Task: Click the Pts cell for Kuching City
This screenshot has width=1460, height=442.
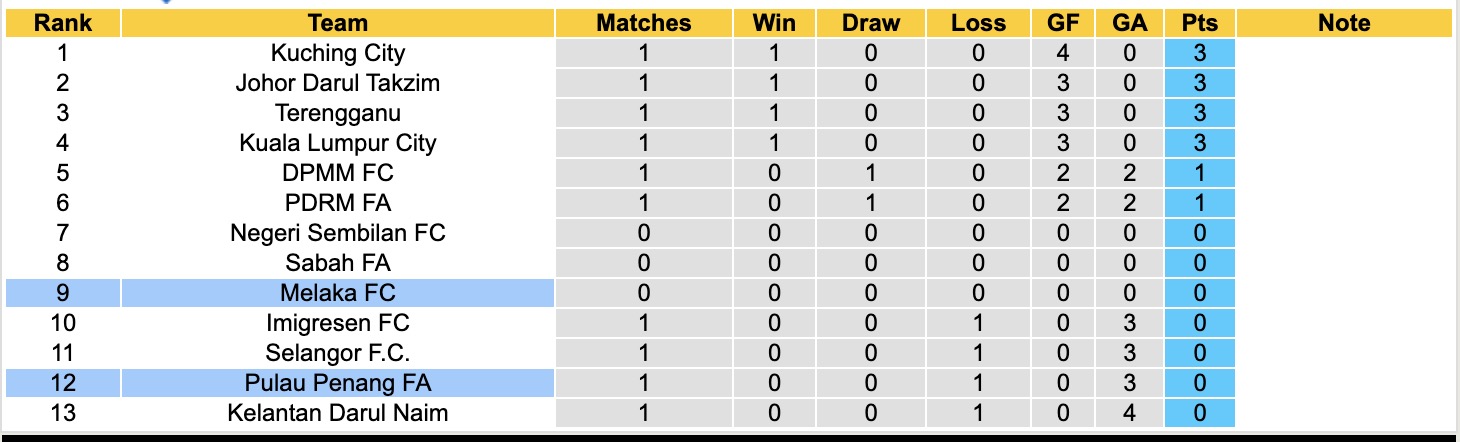Action: (1199, 53)
